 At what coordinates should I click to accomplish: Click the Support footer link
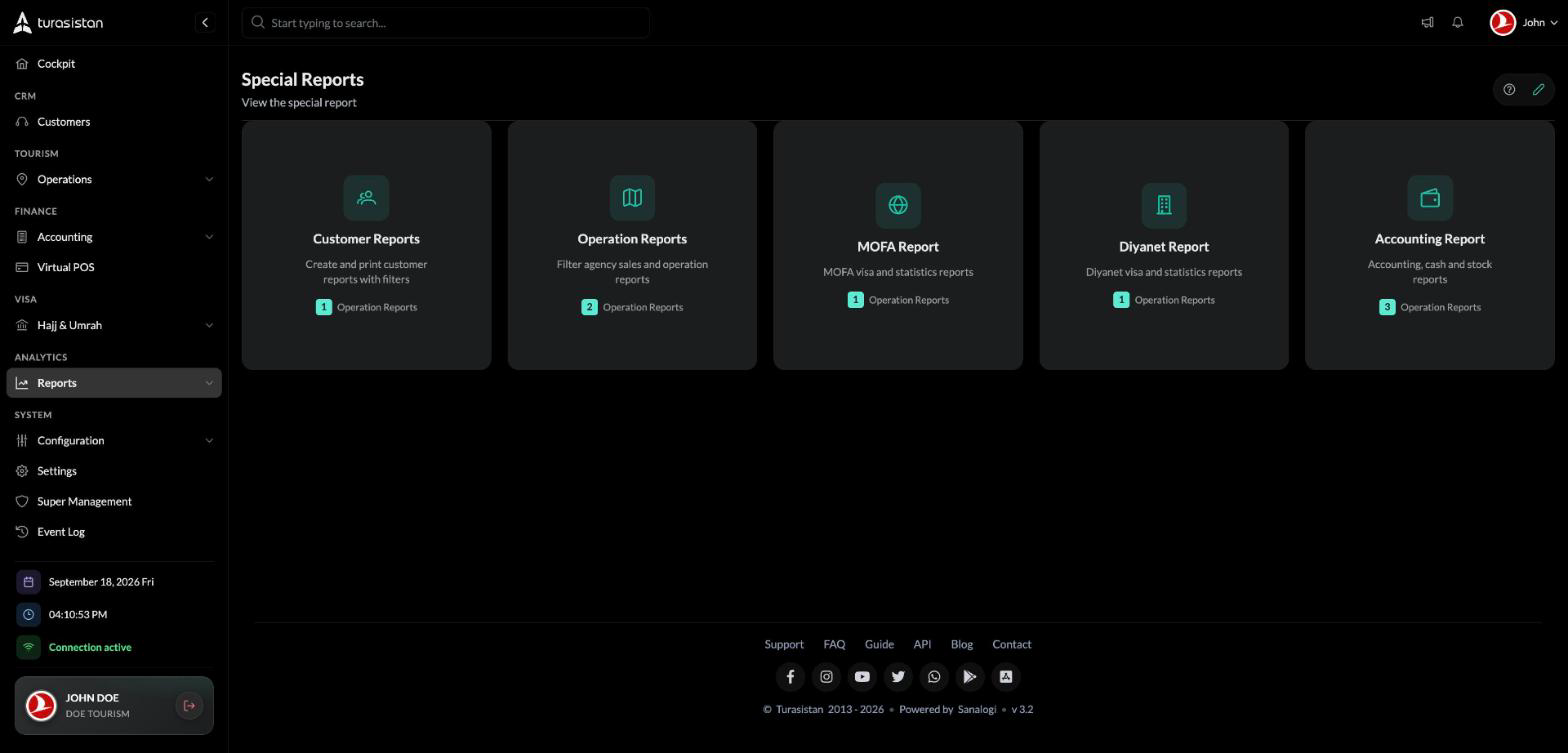[x=784, y=645]
